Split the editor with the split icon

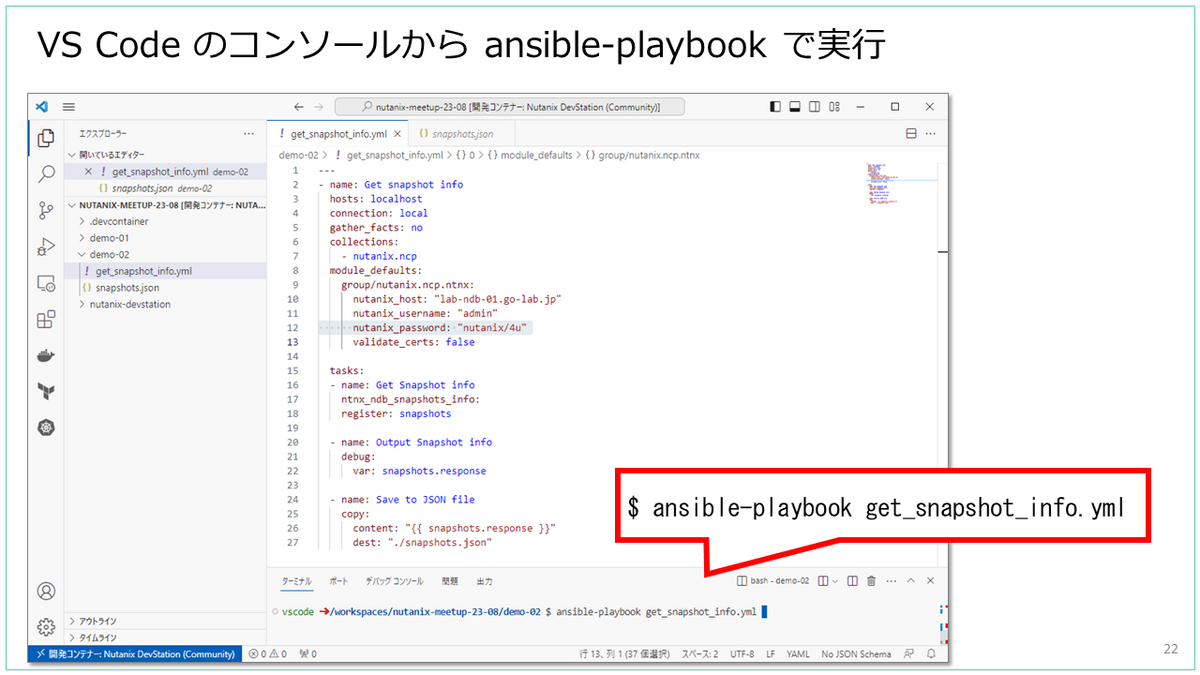coord(911,133)
